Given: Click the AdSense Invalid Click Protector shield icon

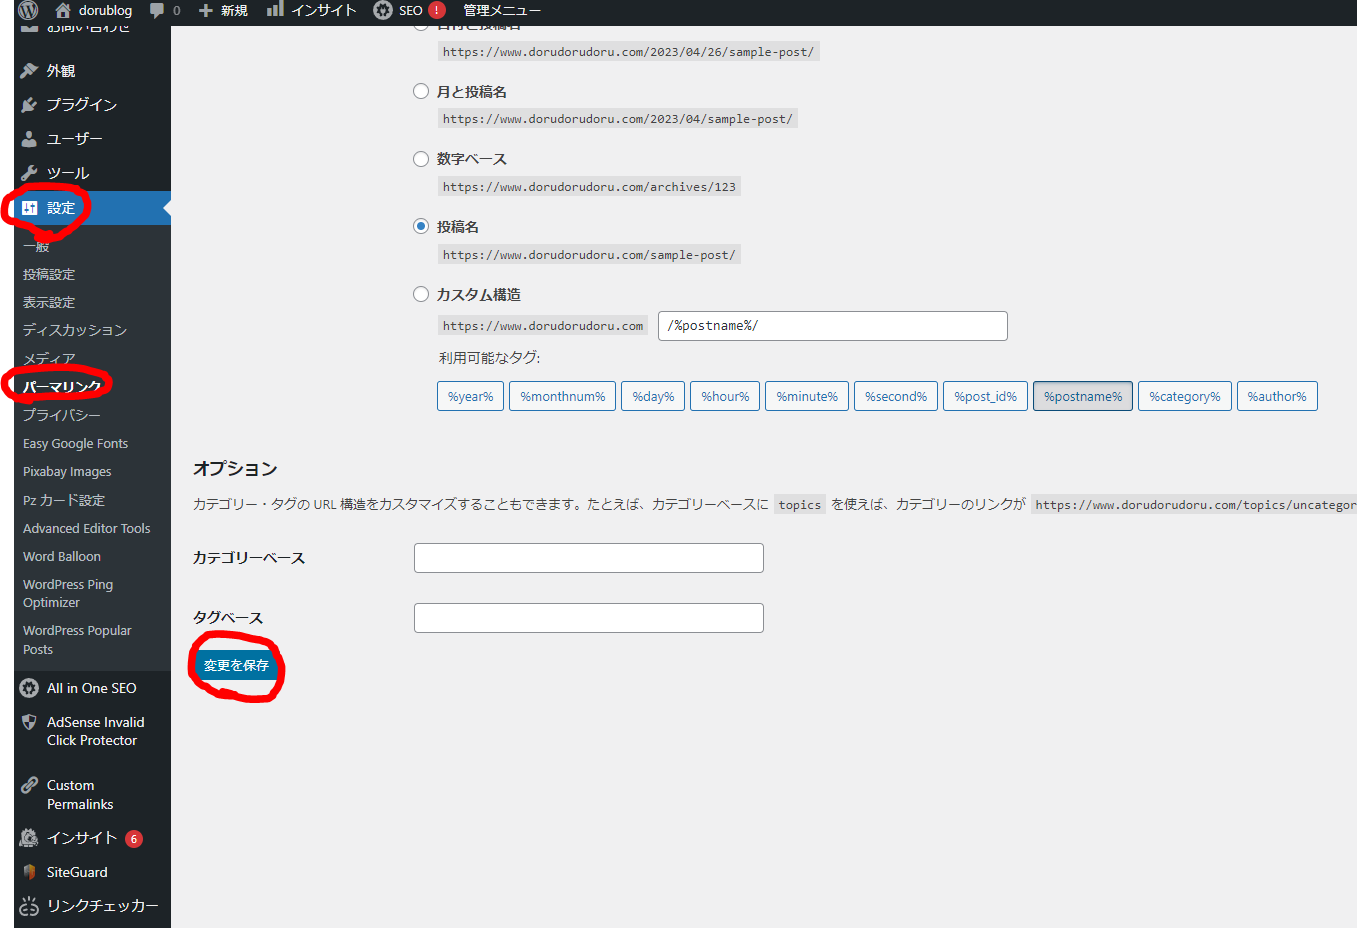Looking at the screenshot, I should (29, 722).
